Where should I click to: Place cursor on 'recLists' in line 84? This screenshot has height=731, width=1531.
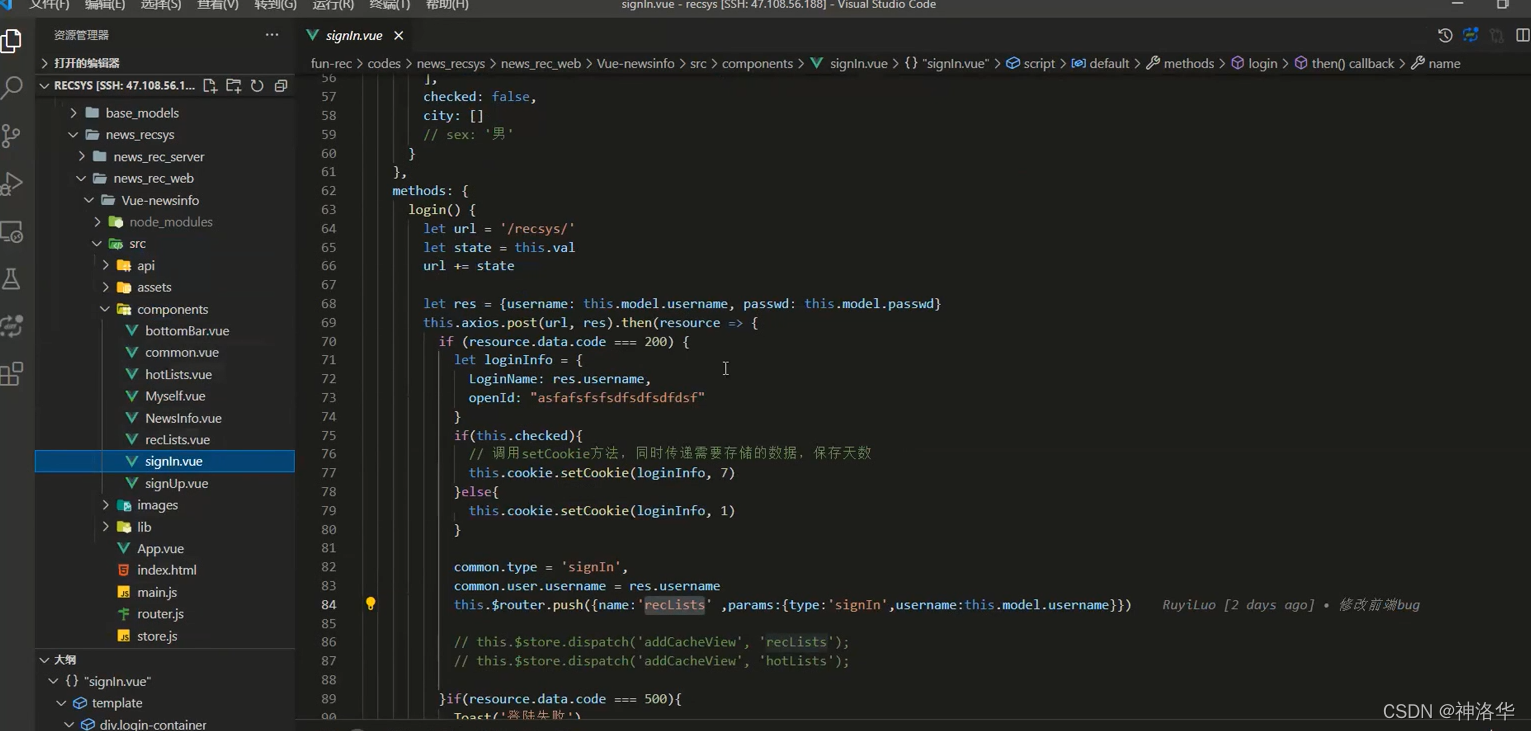pyautogui.click(x=675, y=604)
